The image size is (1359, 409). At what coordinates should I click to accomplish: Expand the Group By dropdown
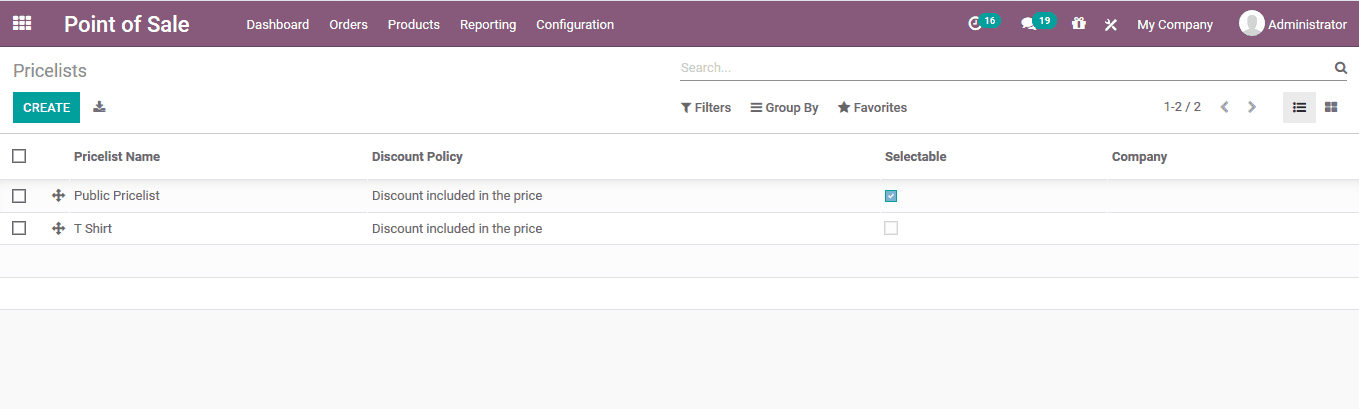[x=785, y=108]
